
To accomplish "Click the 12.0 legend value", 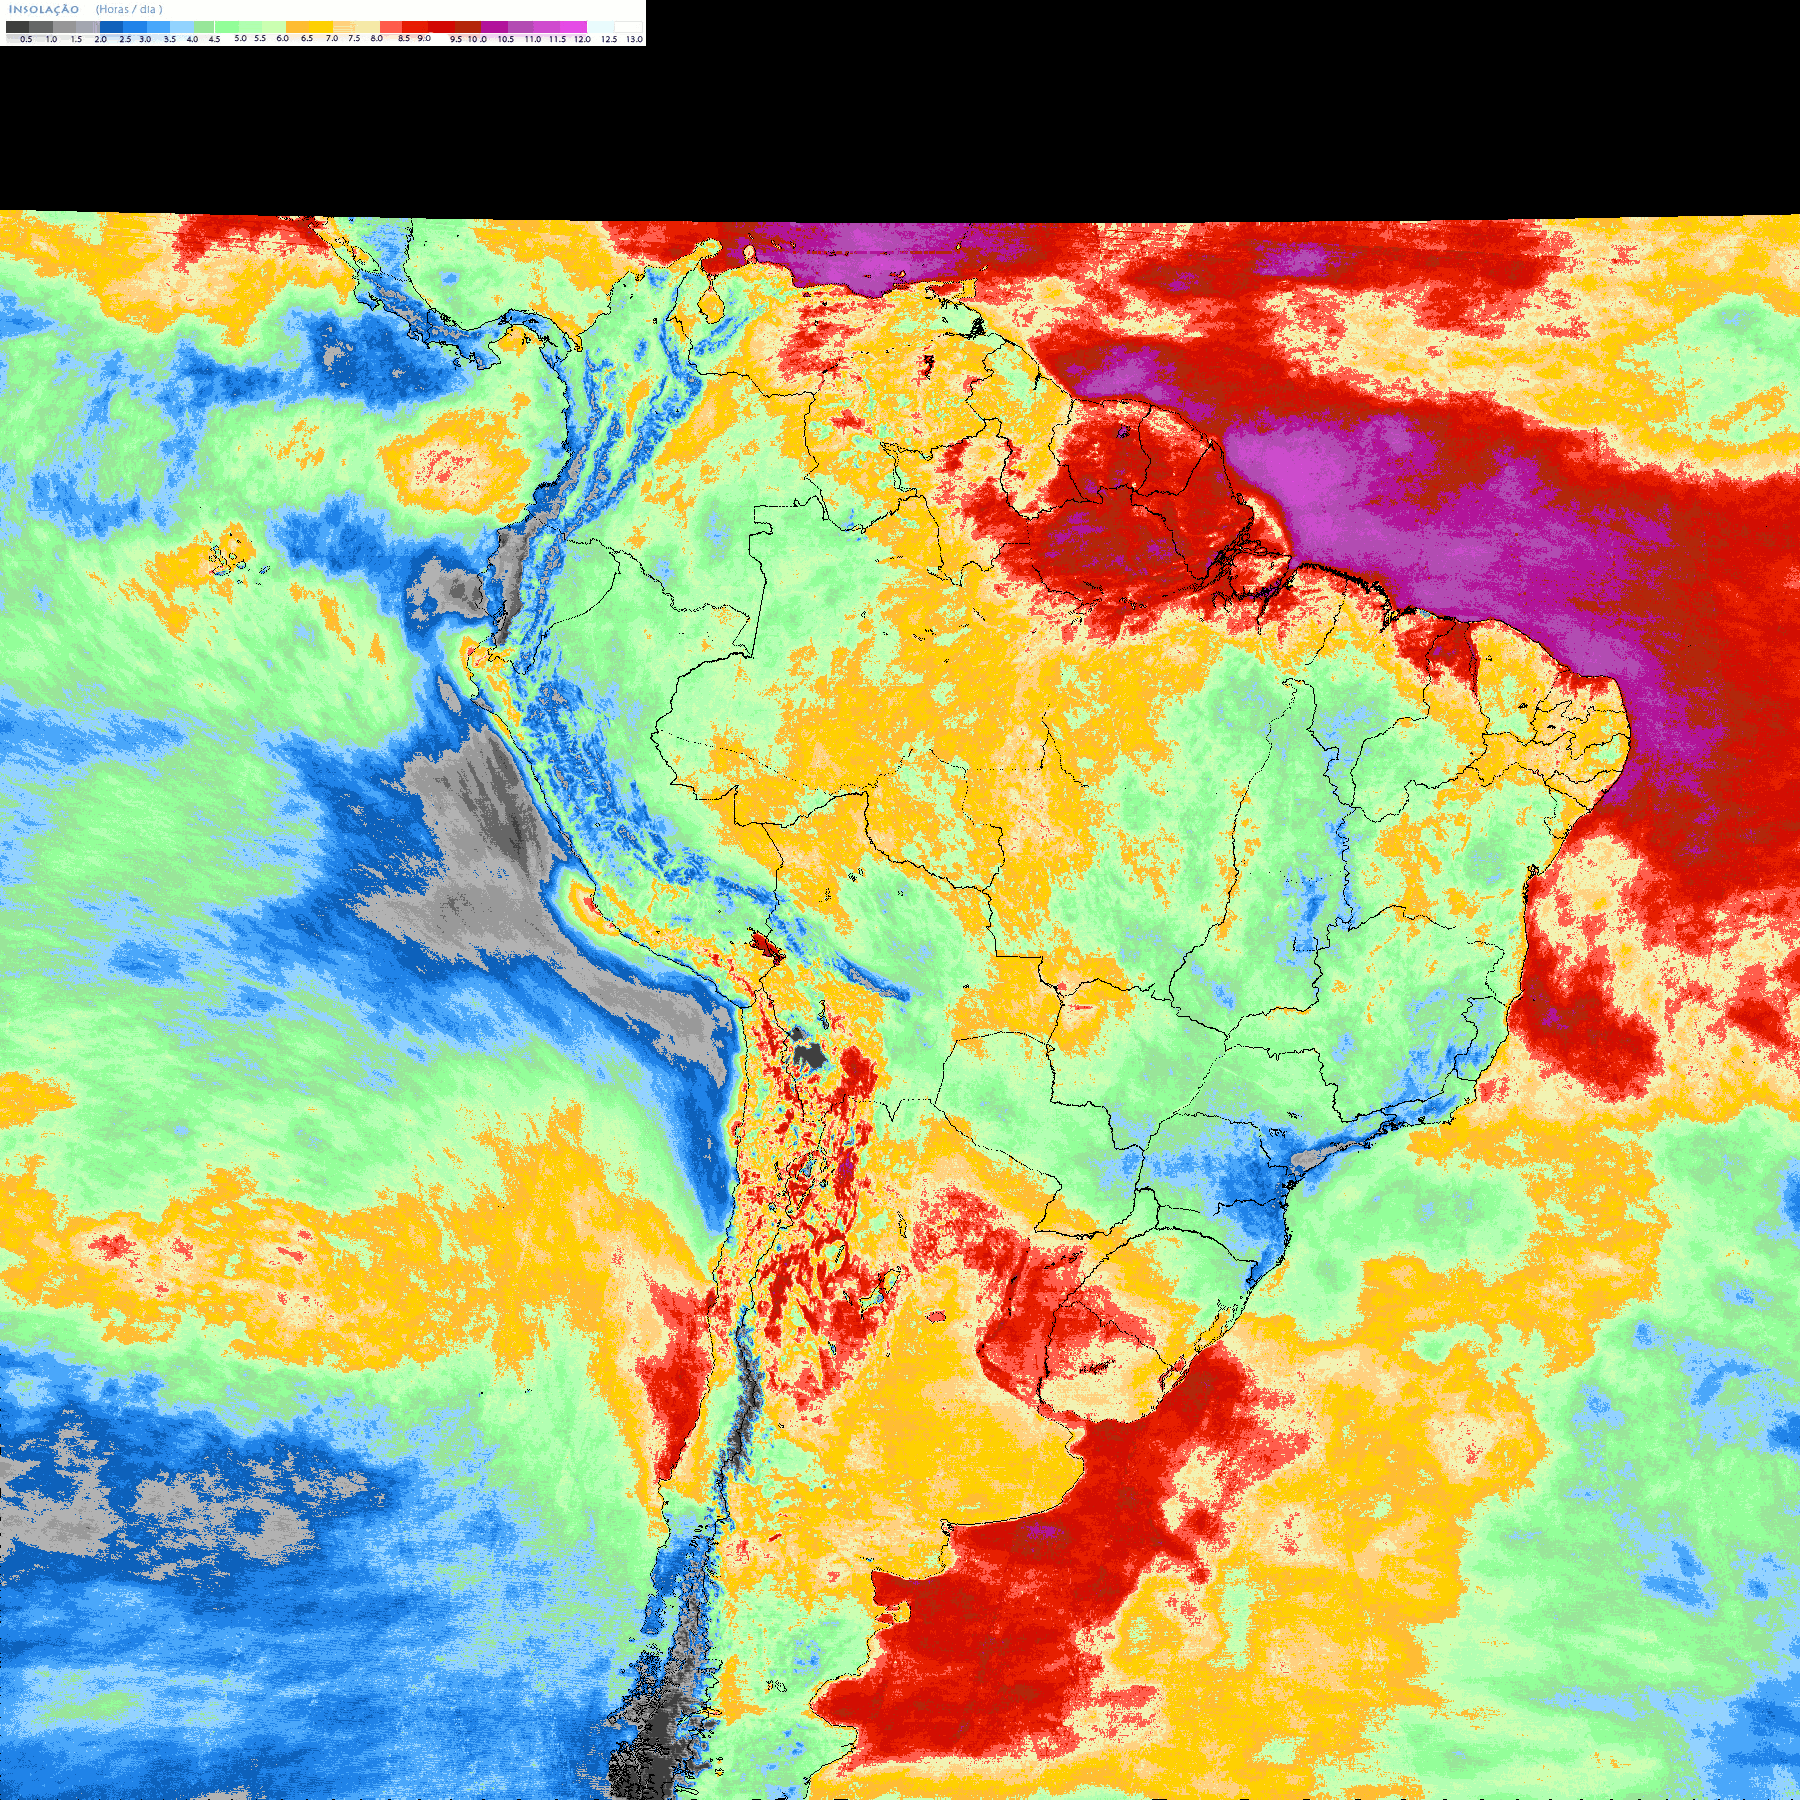I will (582, 39).
